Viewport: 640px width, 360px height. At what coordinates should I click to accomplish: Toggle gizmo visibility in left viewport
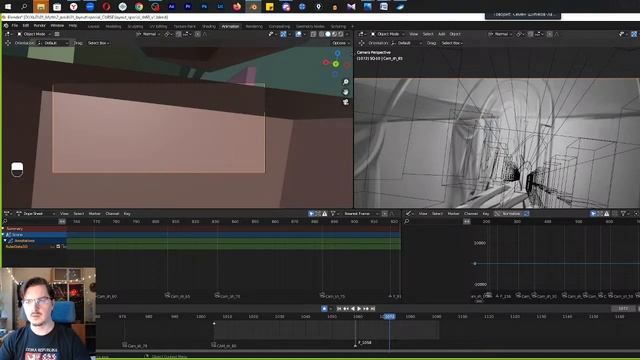click(283, 34)
